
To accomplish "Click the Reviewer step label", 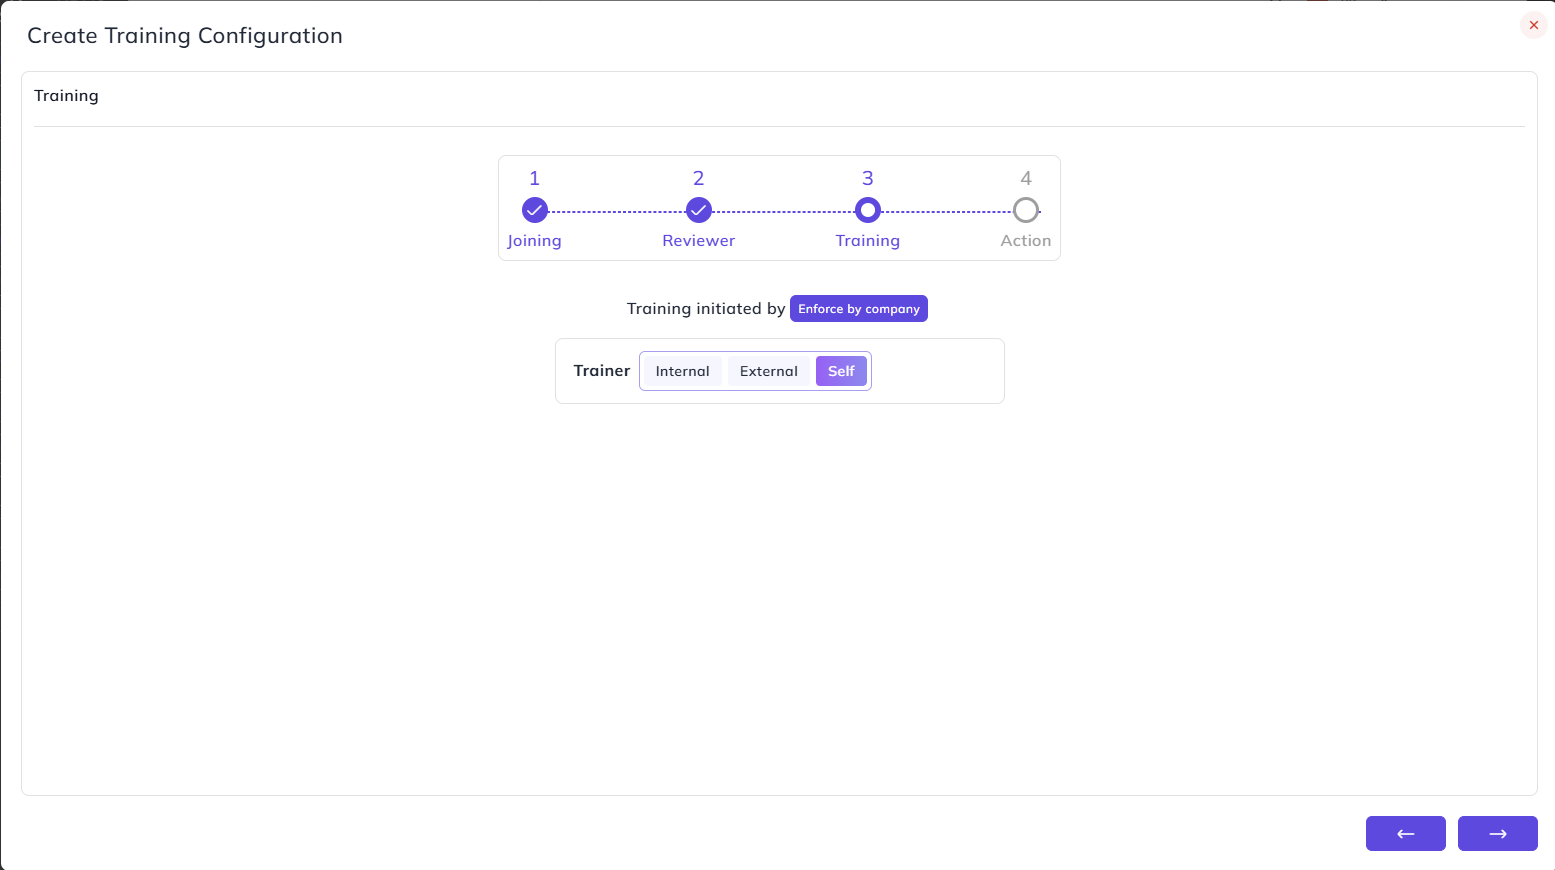I will (699, 241).
